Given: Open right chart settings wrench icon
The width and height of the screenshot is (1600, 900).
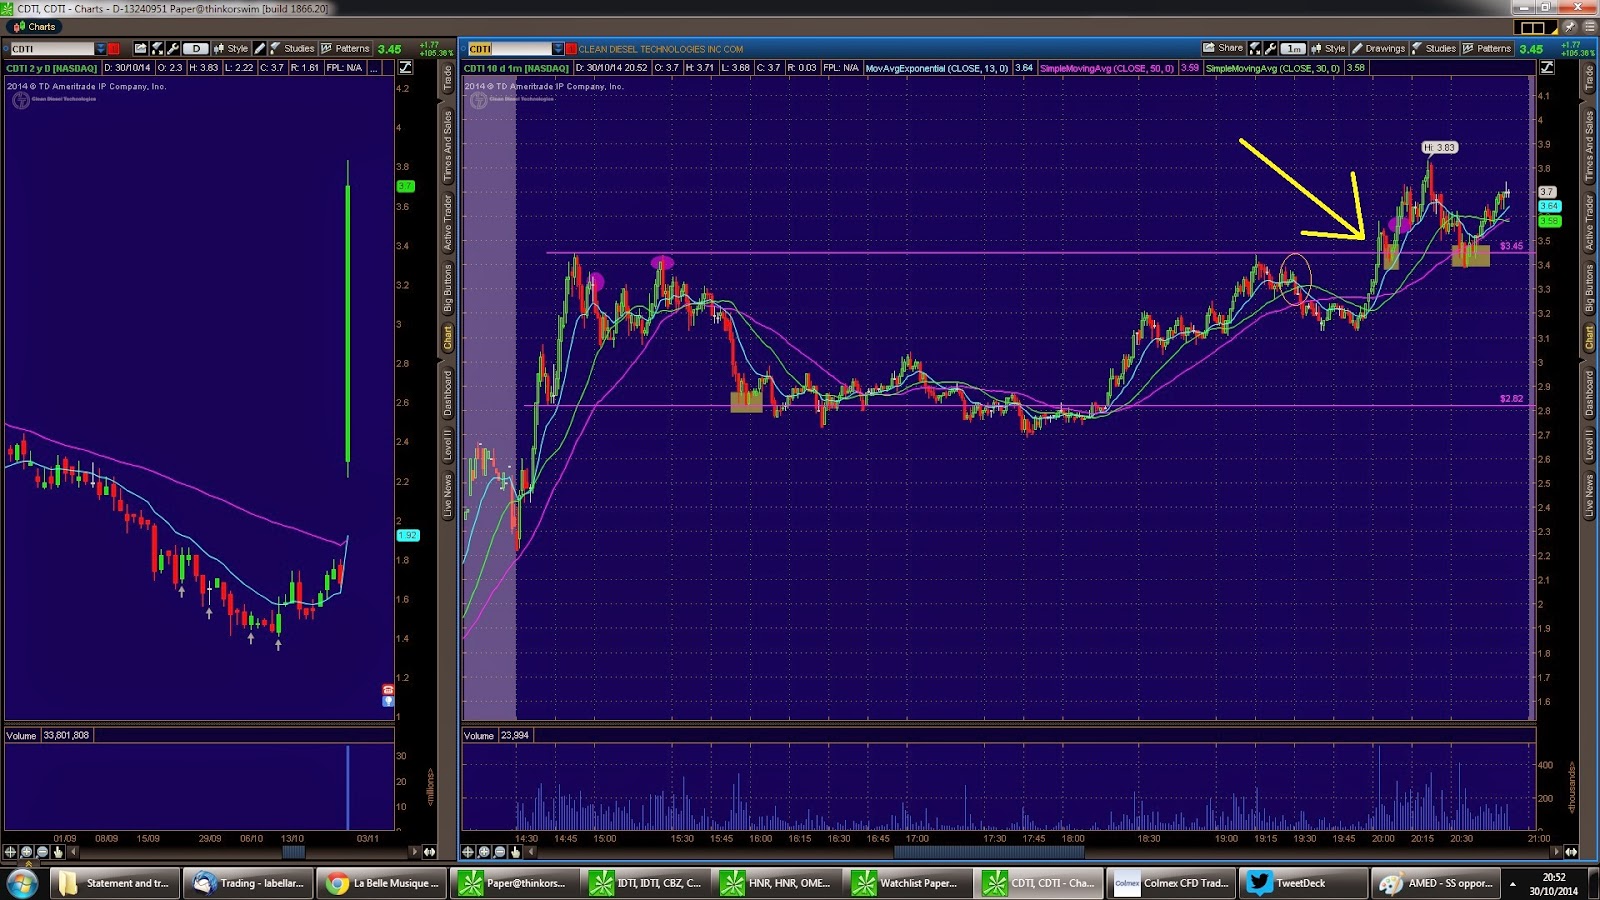Looking at the screenshot, I should click(1270, 48).
